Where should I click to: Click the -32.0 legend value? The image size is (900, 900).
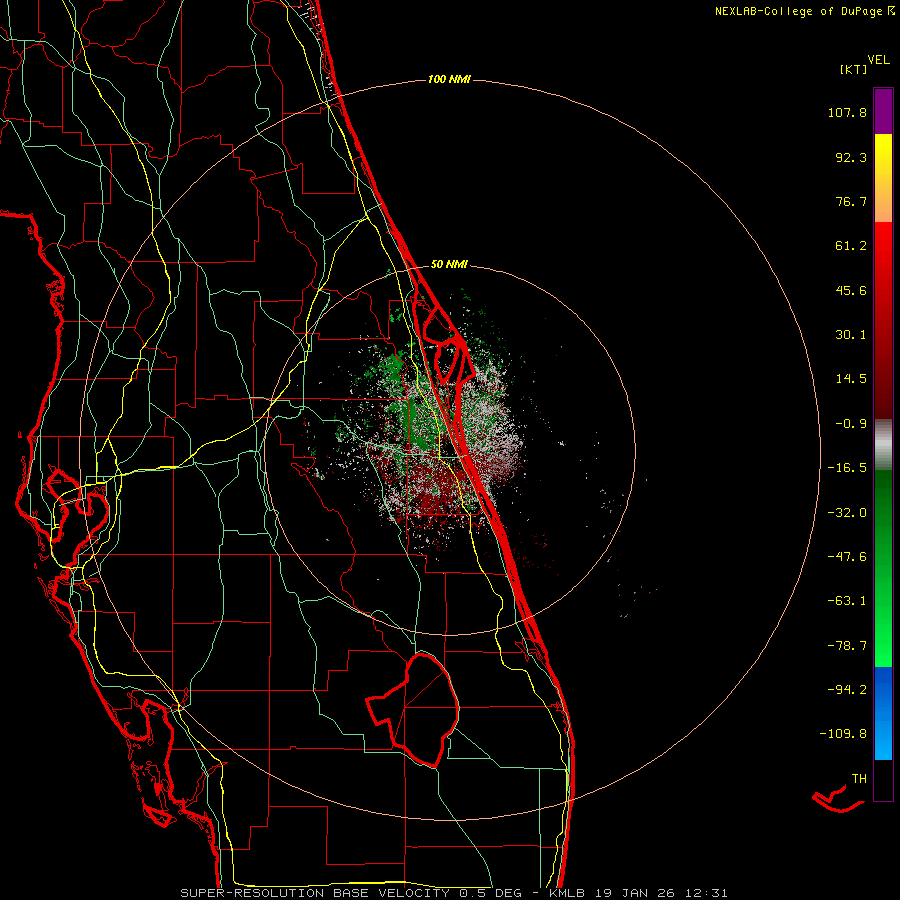[847, 513]
